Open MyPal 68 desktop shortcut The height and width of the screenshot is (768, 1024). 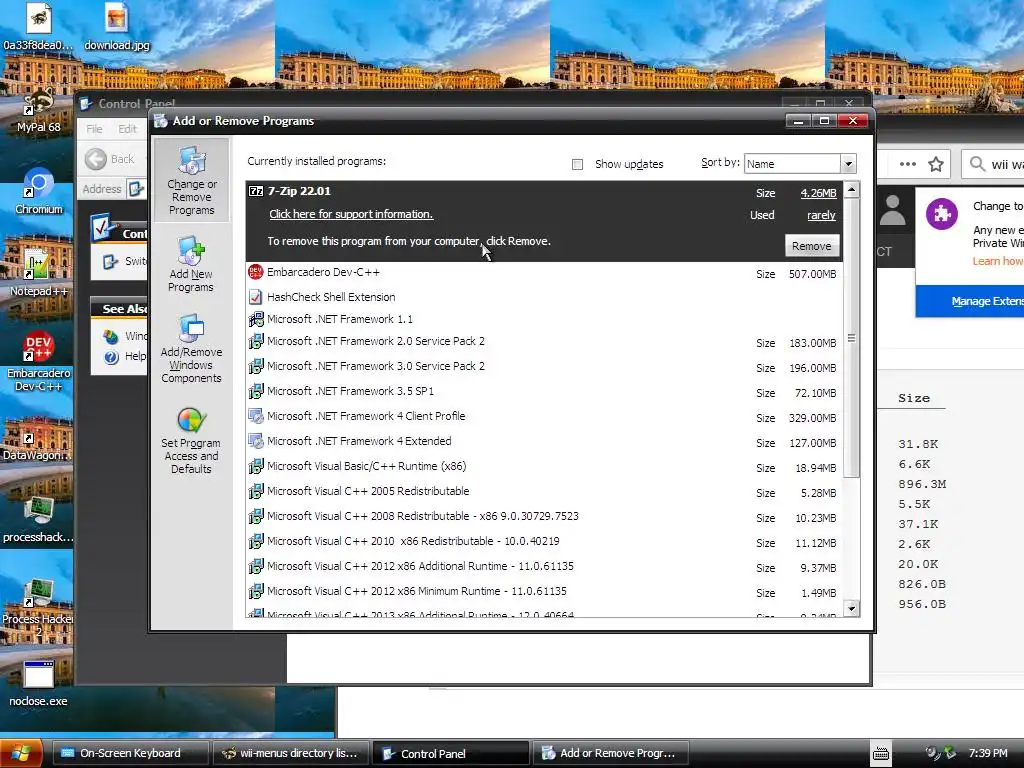pos(39,111)
